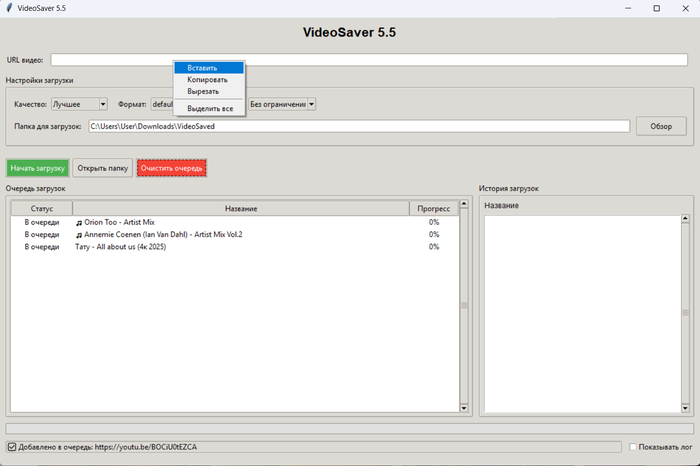Click the VideoSaver feather icon in title bar
Screen dimensions: 700x466
pos(9,8)
